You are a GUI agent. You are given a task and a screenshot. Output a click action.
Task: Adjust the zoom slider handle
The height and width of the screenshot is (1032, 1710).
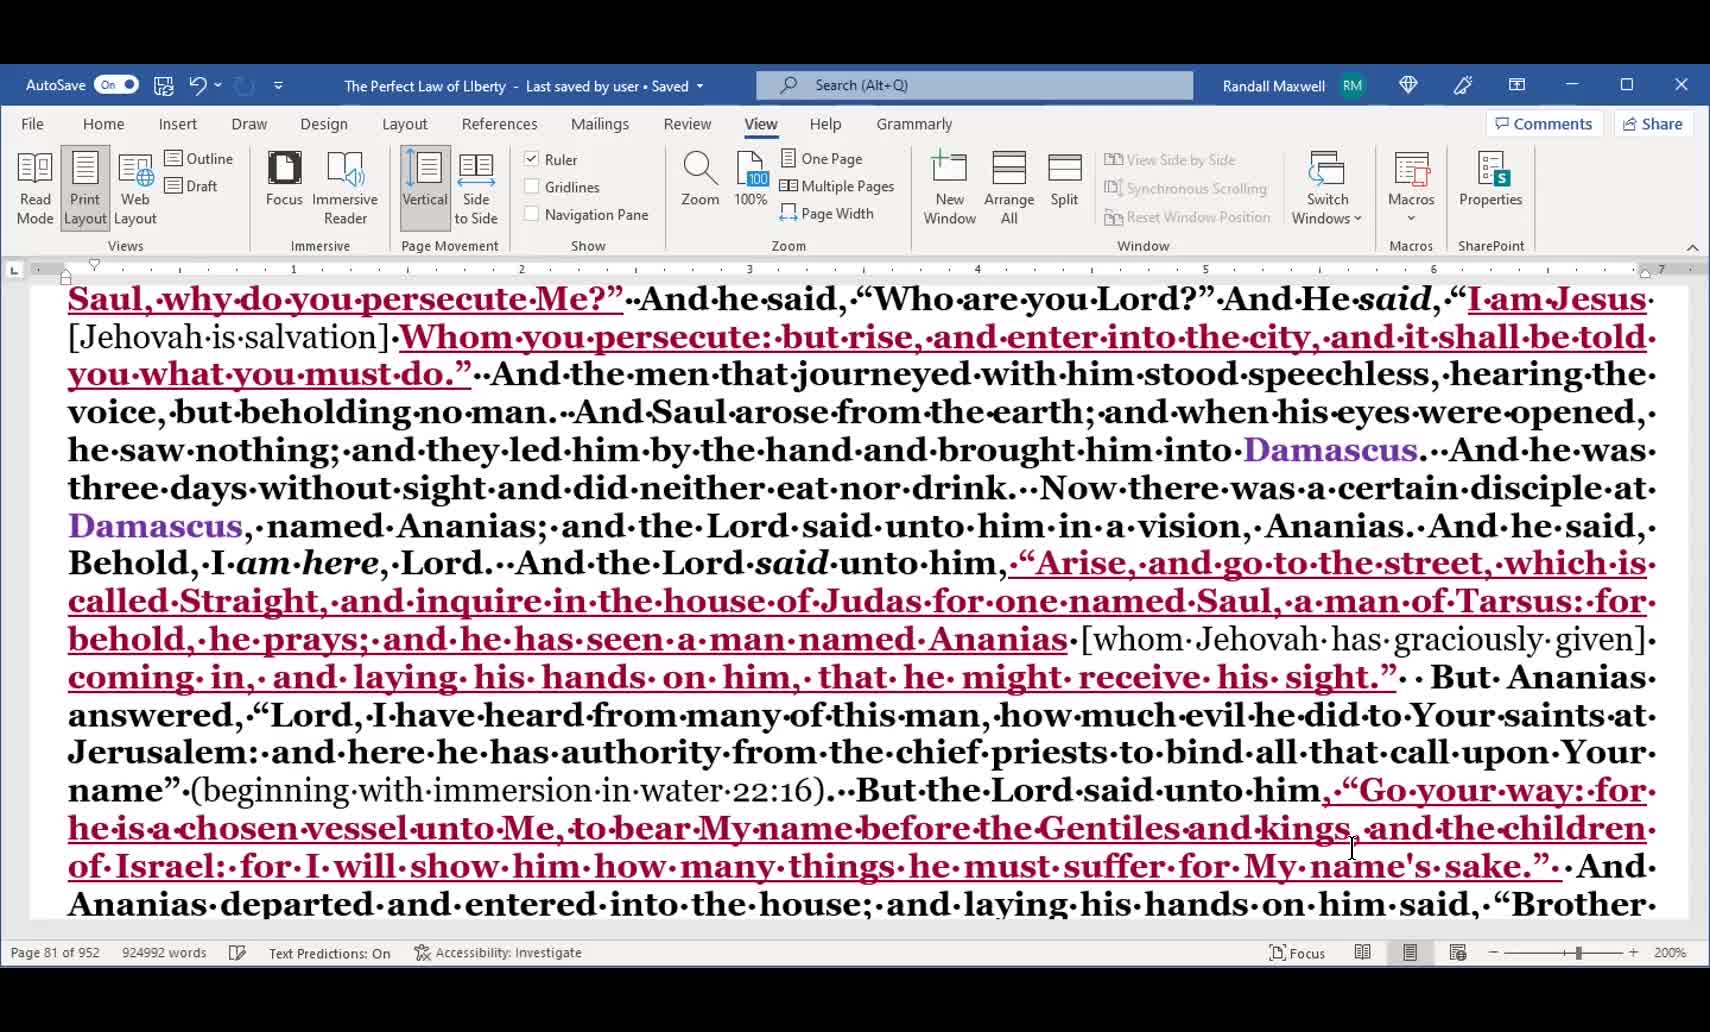click(1578, 953)
